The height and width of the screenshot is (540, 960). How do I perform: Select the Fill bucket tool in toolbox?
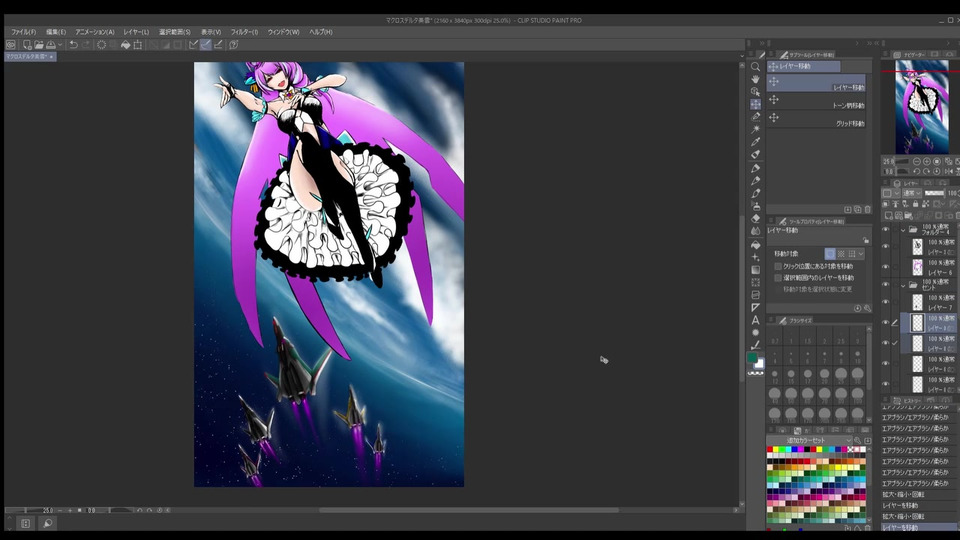[756, 245]
